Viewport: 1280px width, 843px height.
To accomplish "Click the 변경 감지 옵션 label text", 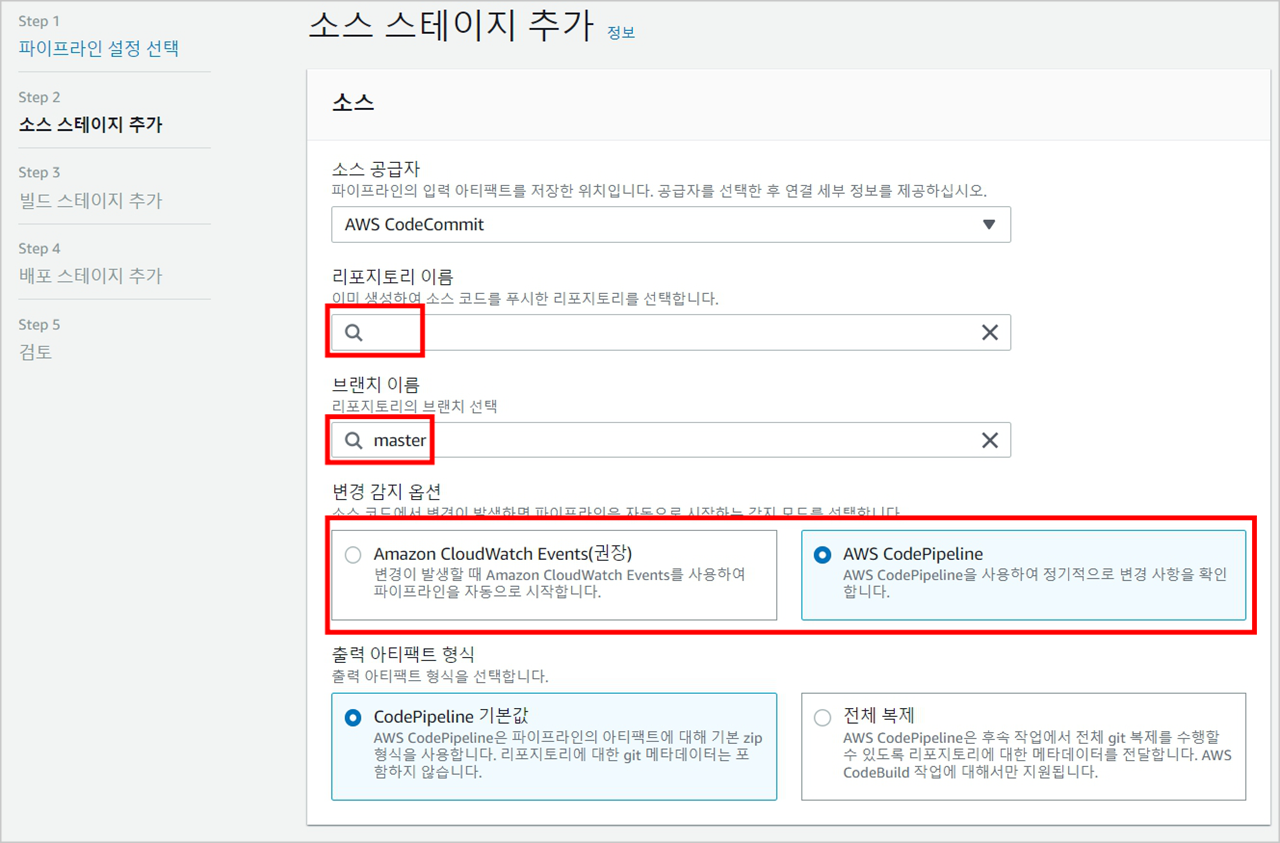I will pos(386,492).
